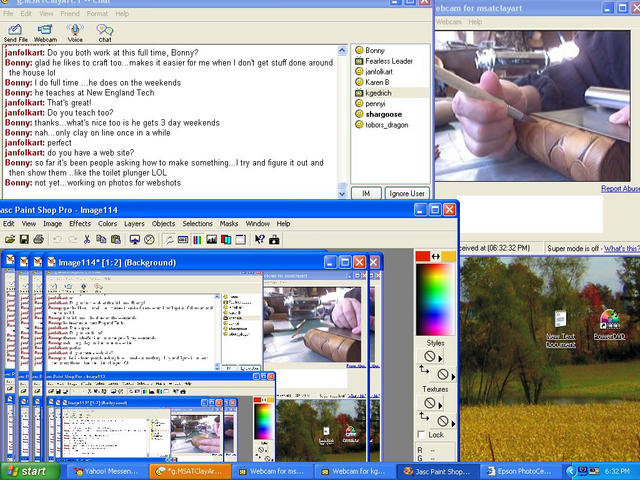The height and width of the screenshot is (480, 640).
Task: Click the IM button
Action: [366, 193]
